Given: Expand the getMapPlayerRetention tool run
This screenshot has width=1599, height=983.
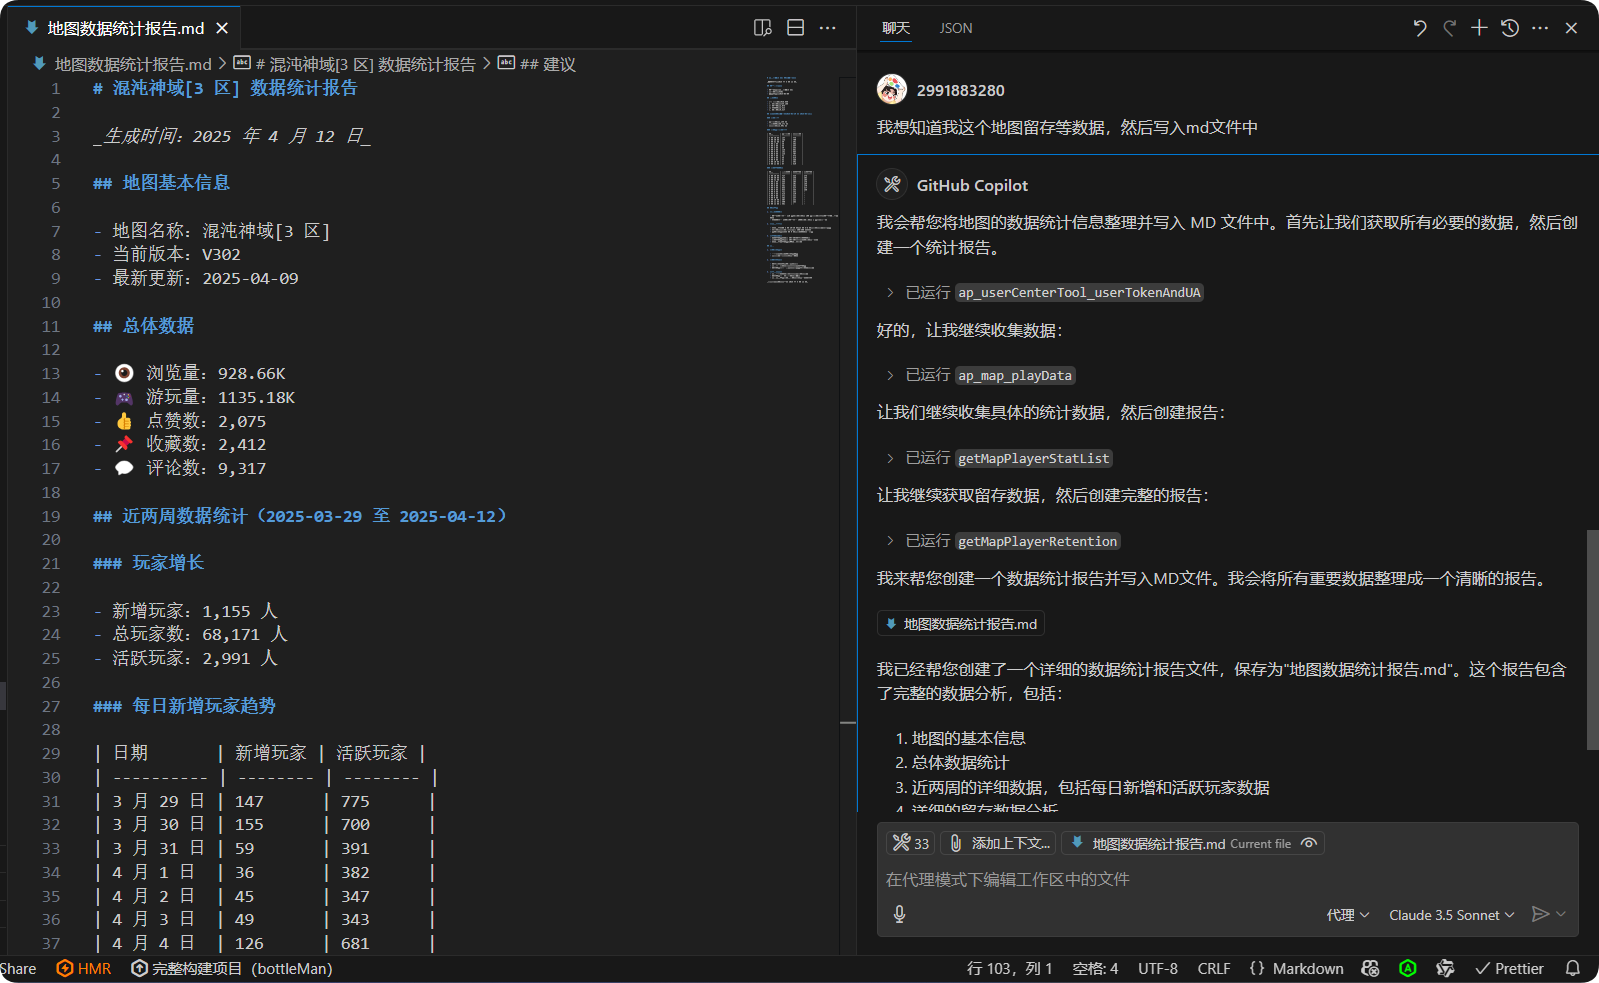Looking at the screenshot, I should (x=890, y=541).
